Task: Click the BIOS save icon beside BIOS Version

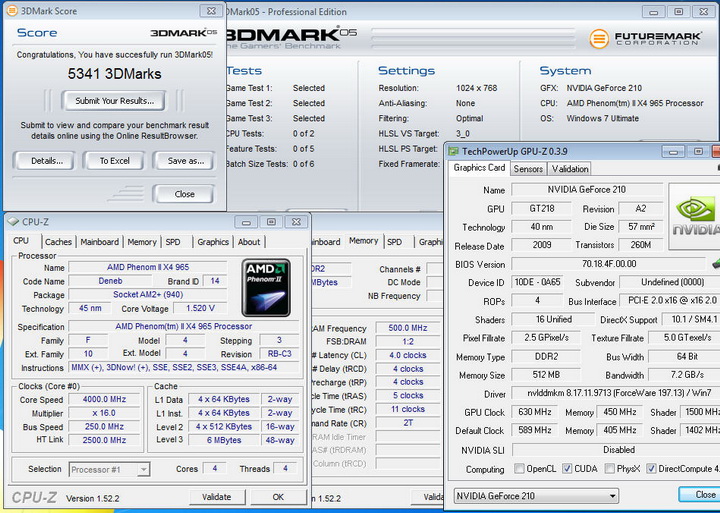Action: pyautogui.click(x=714, y=264)
